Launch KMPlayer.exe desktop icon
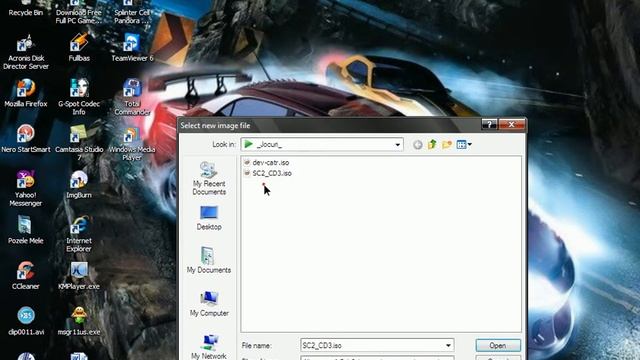This screenshot has height=360, width=640. (79, 276)
